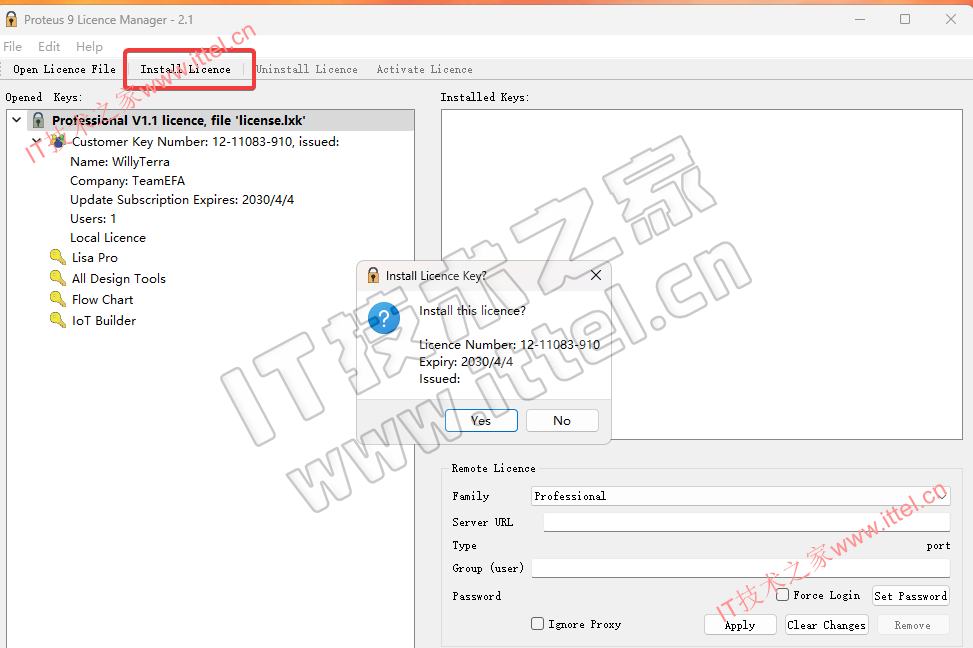This screenshot has height=648, width=973.
Task: Click the customer key icon next to Customer Key Number
Action: 58,142
